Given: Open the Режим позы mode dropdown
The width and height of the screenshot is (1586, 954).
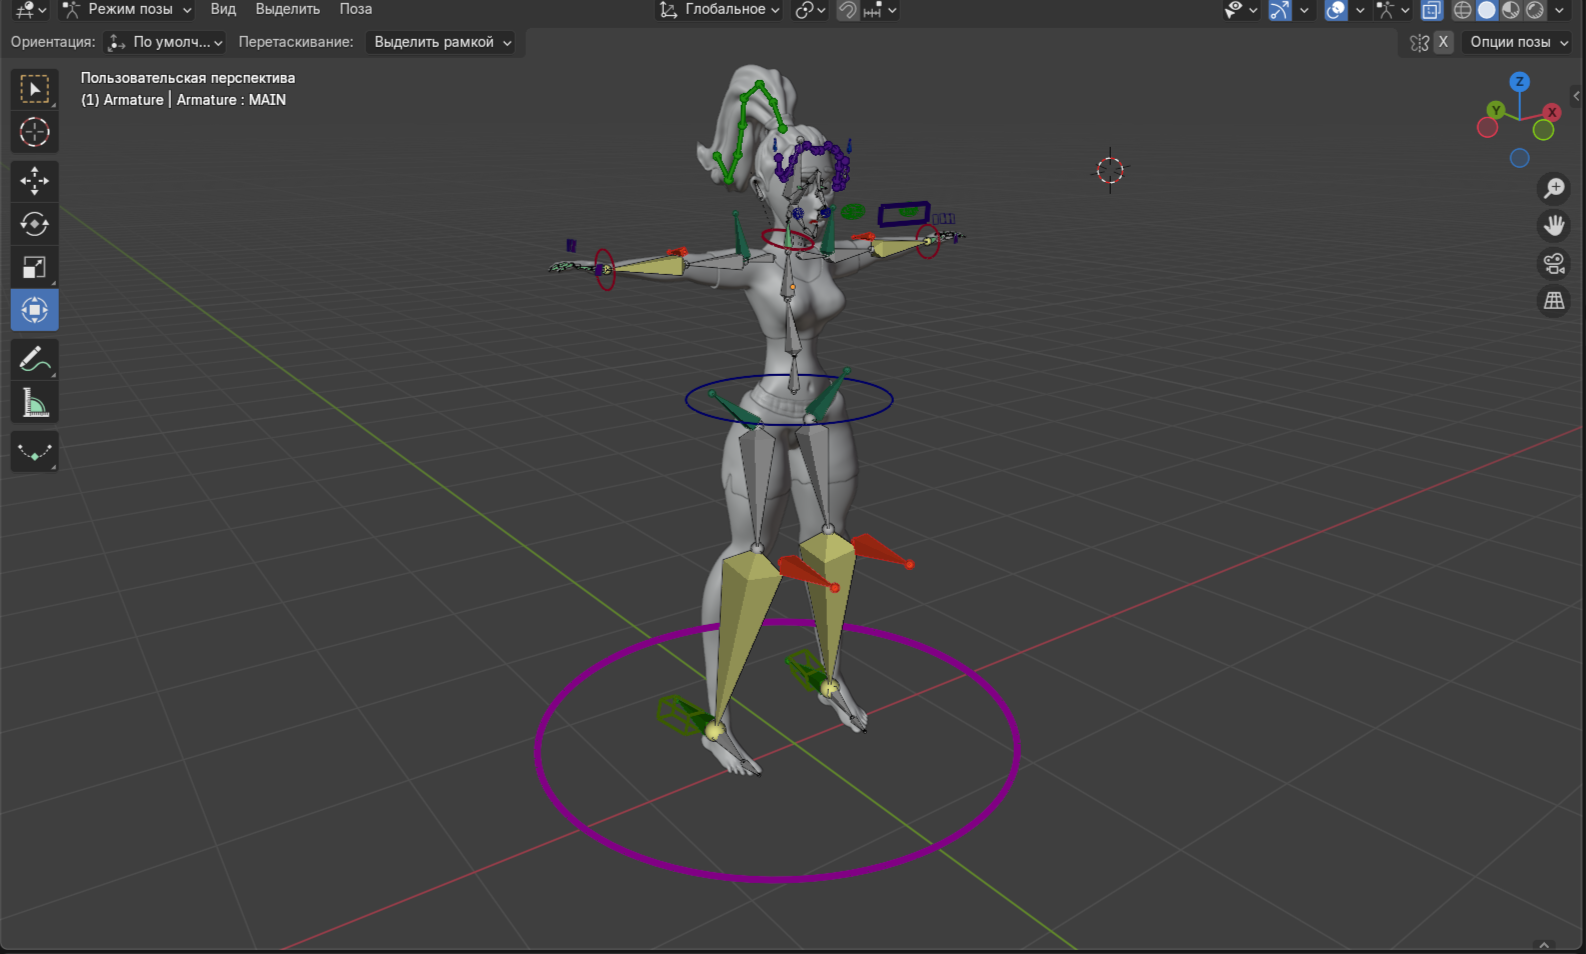Looking at the screenshot, I should [126, 10].
